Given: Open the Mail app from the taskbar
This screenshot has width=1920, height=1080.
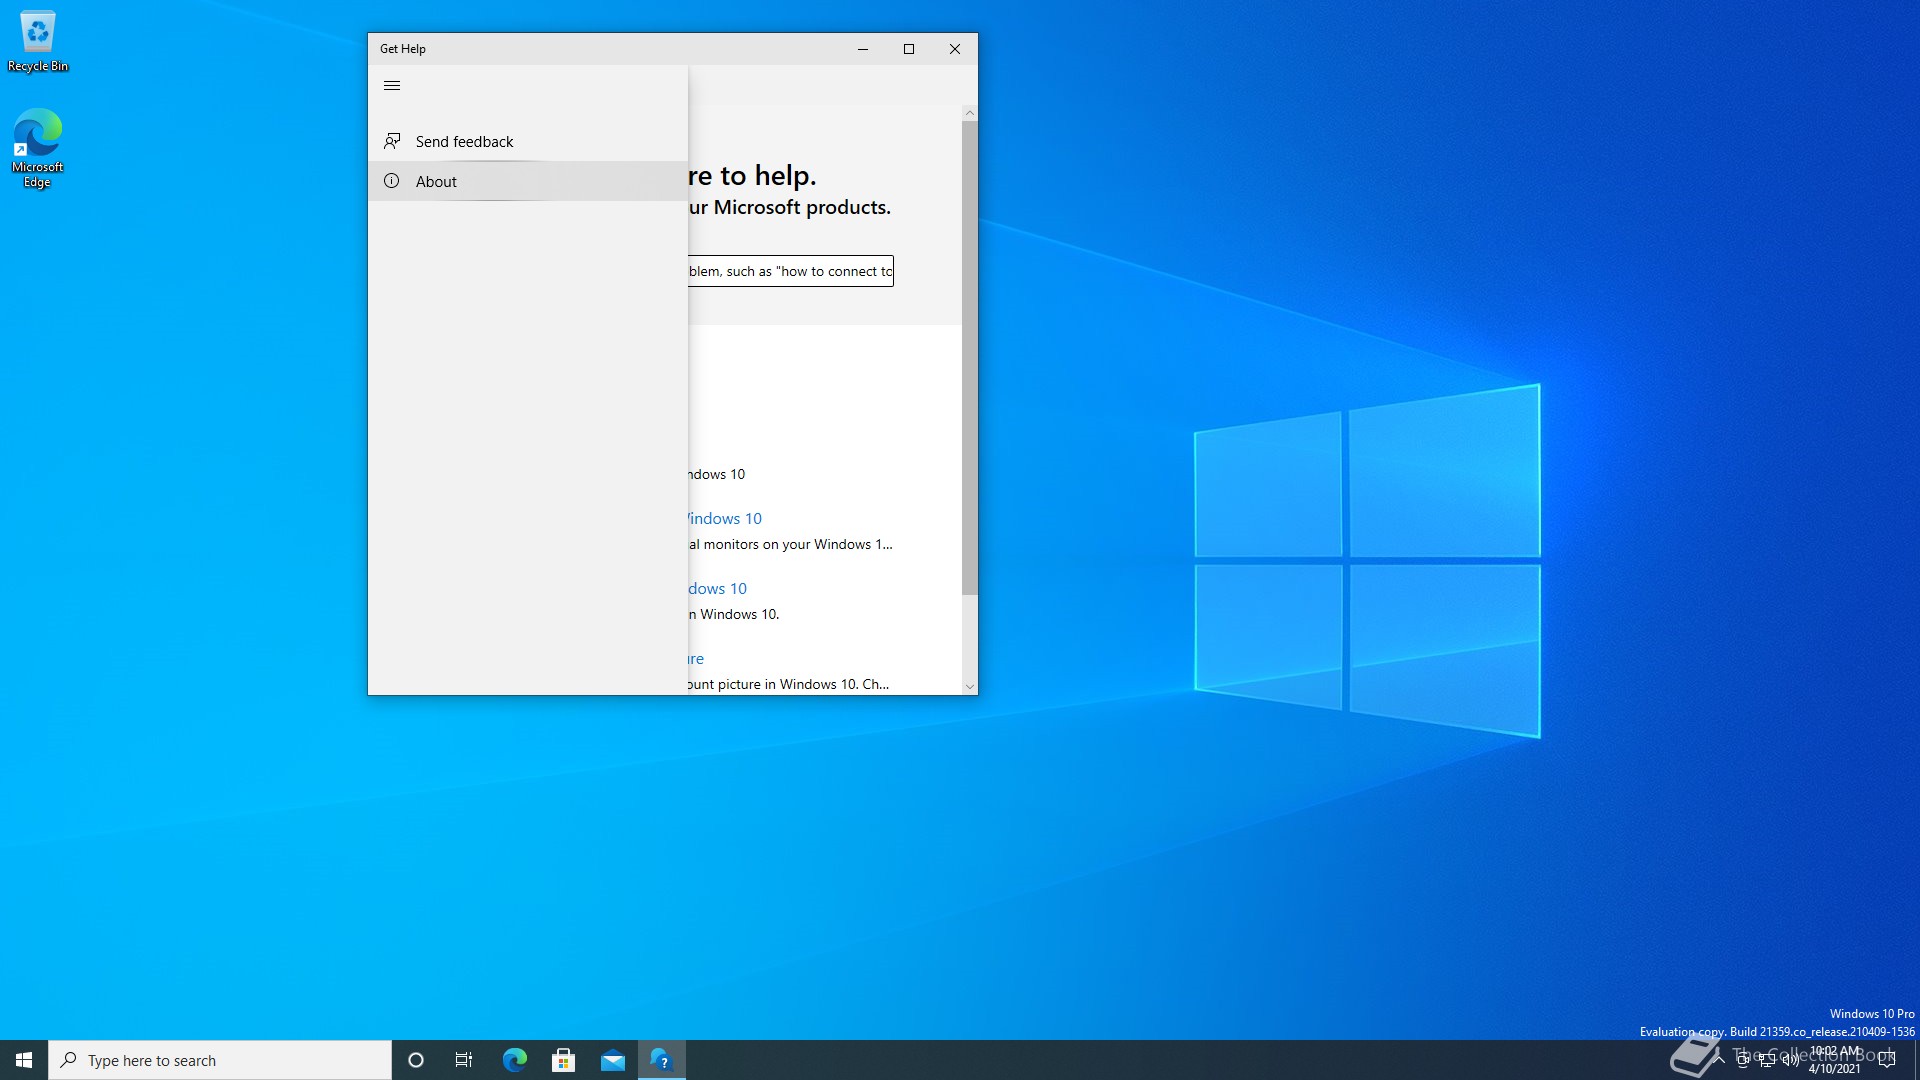Looking at the screenshot, I should [x=613, y=1060].
